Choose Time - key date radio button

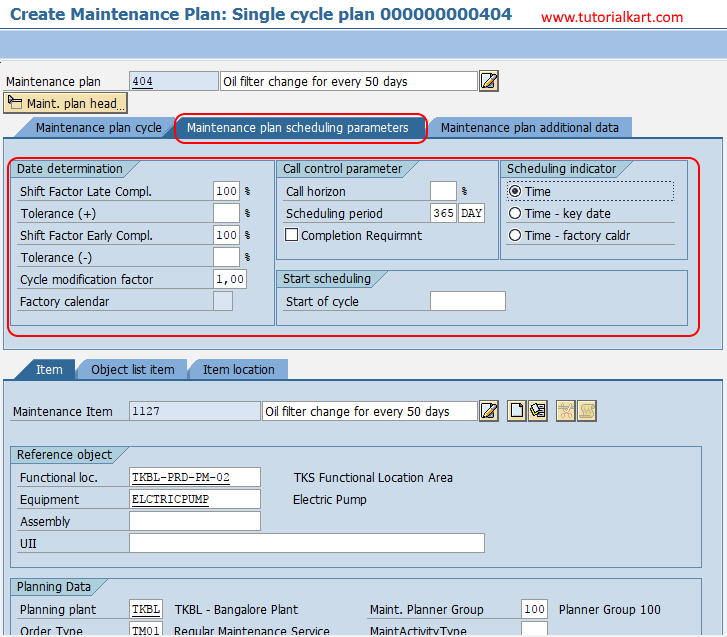click(515, 213)
